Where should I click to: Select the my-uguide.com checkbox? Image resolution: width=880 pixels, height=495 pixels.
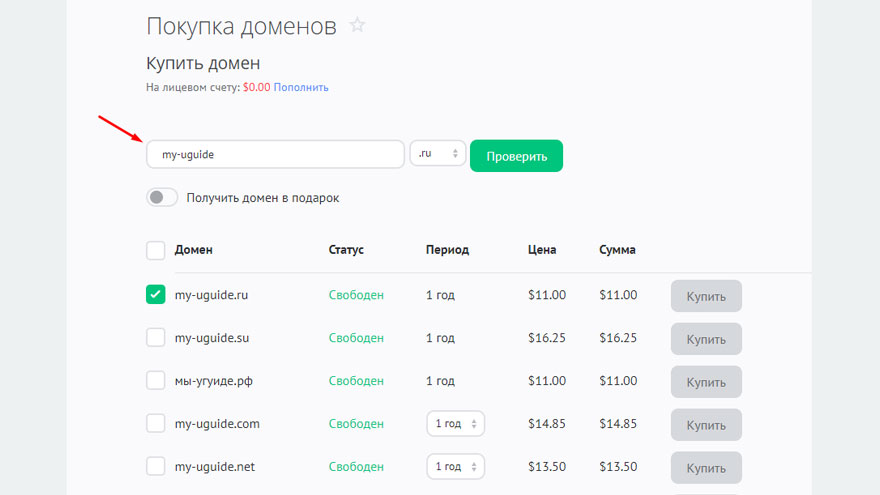pos(156,424)
